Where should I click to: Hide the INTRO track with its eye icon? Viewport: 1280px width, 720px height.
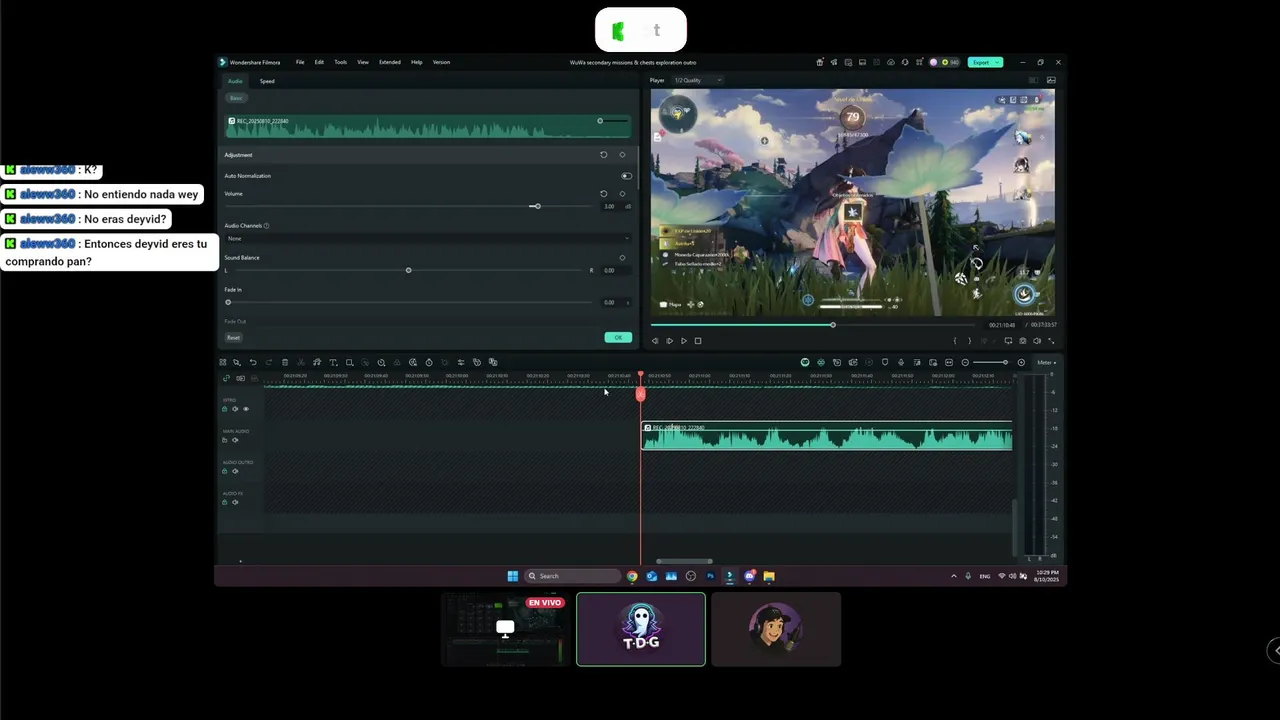(246, 409)
